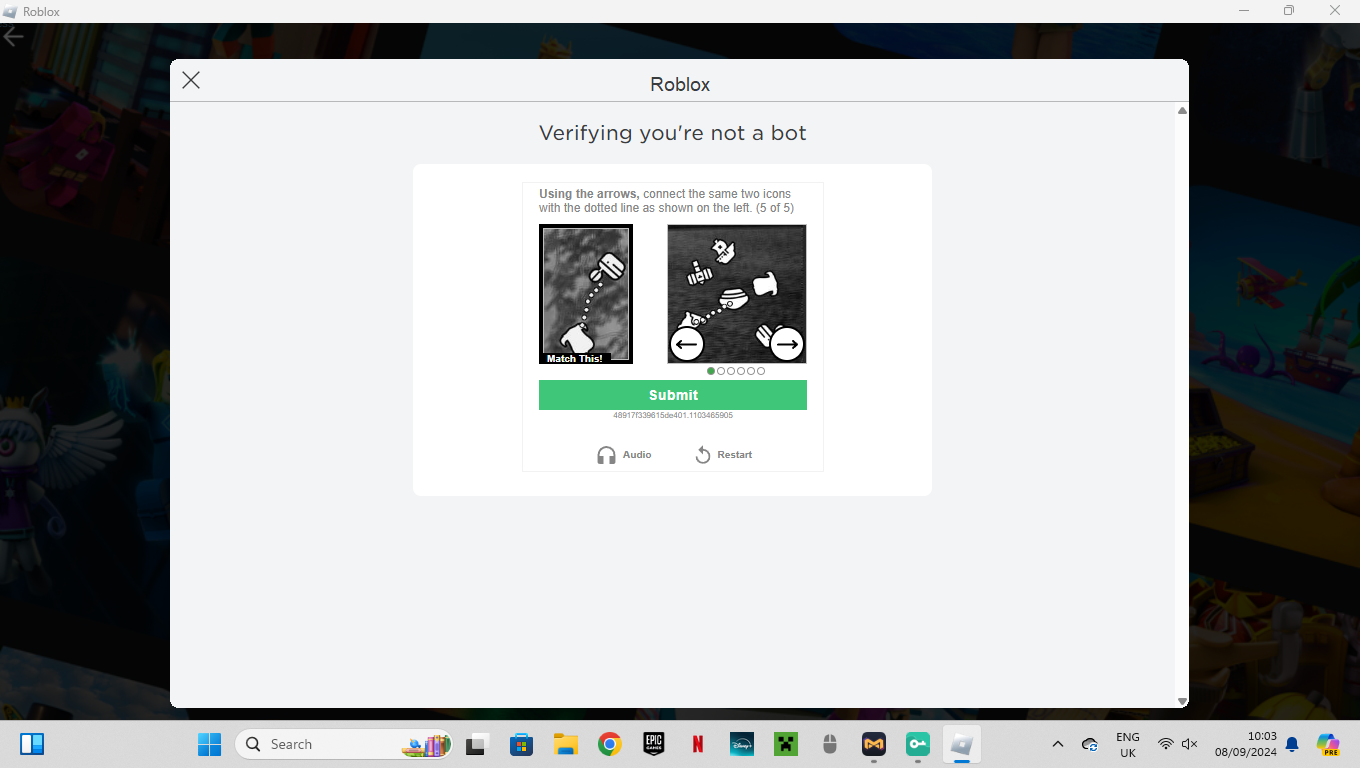Viewport: 1360px width, 768px height.
Task: Click the OneDrive sync tray icon
Action: pos(1090,744)
